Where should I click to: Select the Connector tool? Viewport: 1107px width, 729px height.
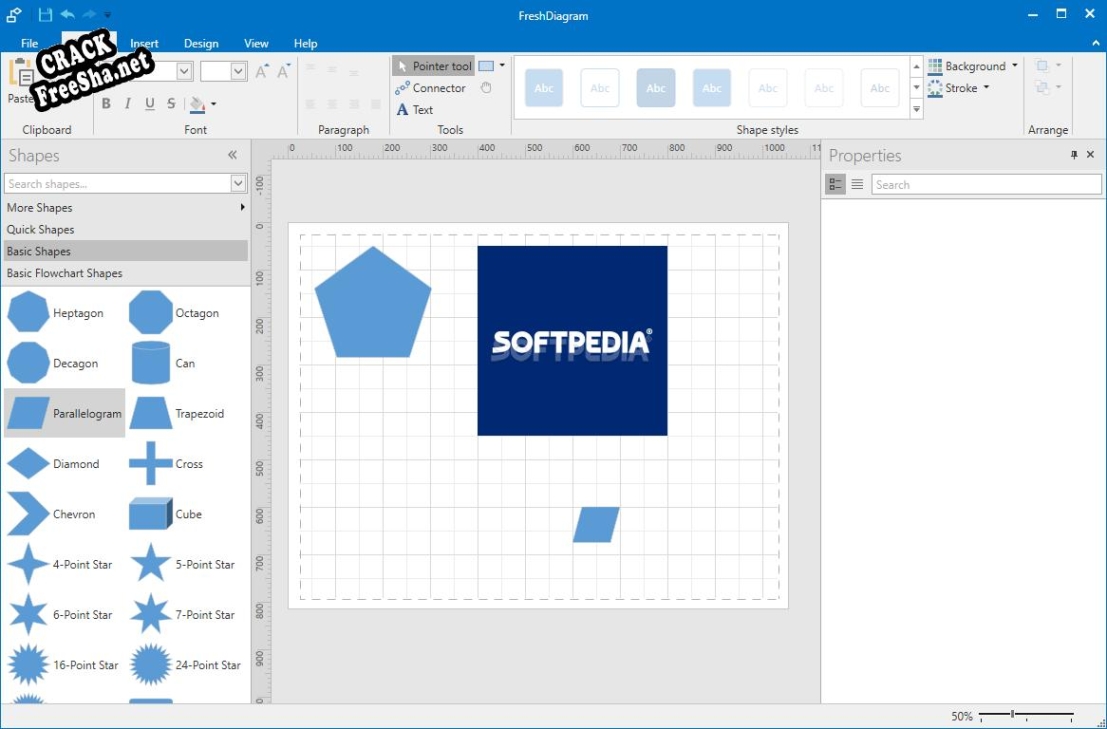tap(430, 88)
